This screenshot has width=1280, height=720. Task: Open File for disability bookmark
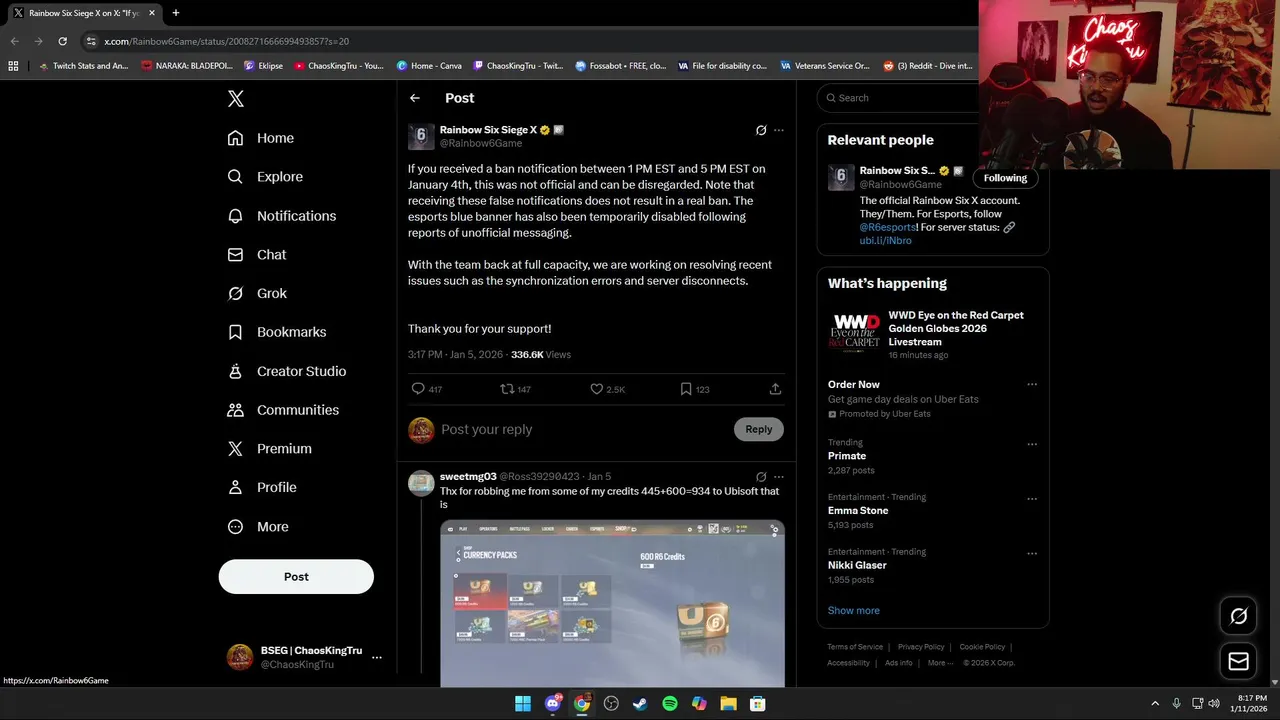722,66
